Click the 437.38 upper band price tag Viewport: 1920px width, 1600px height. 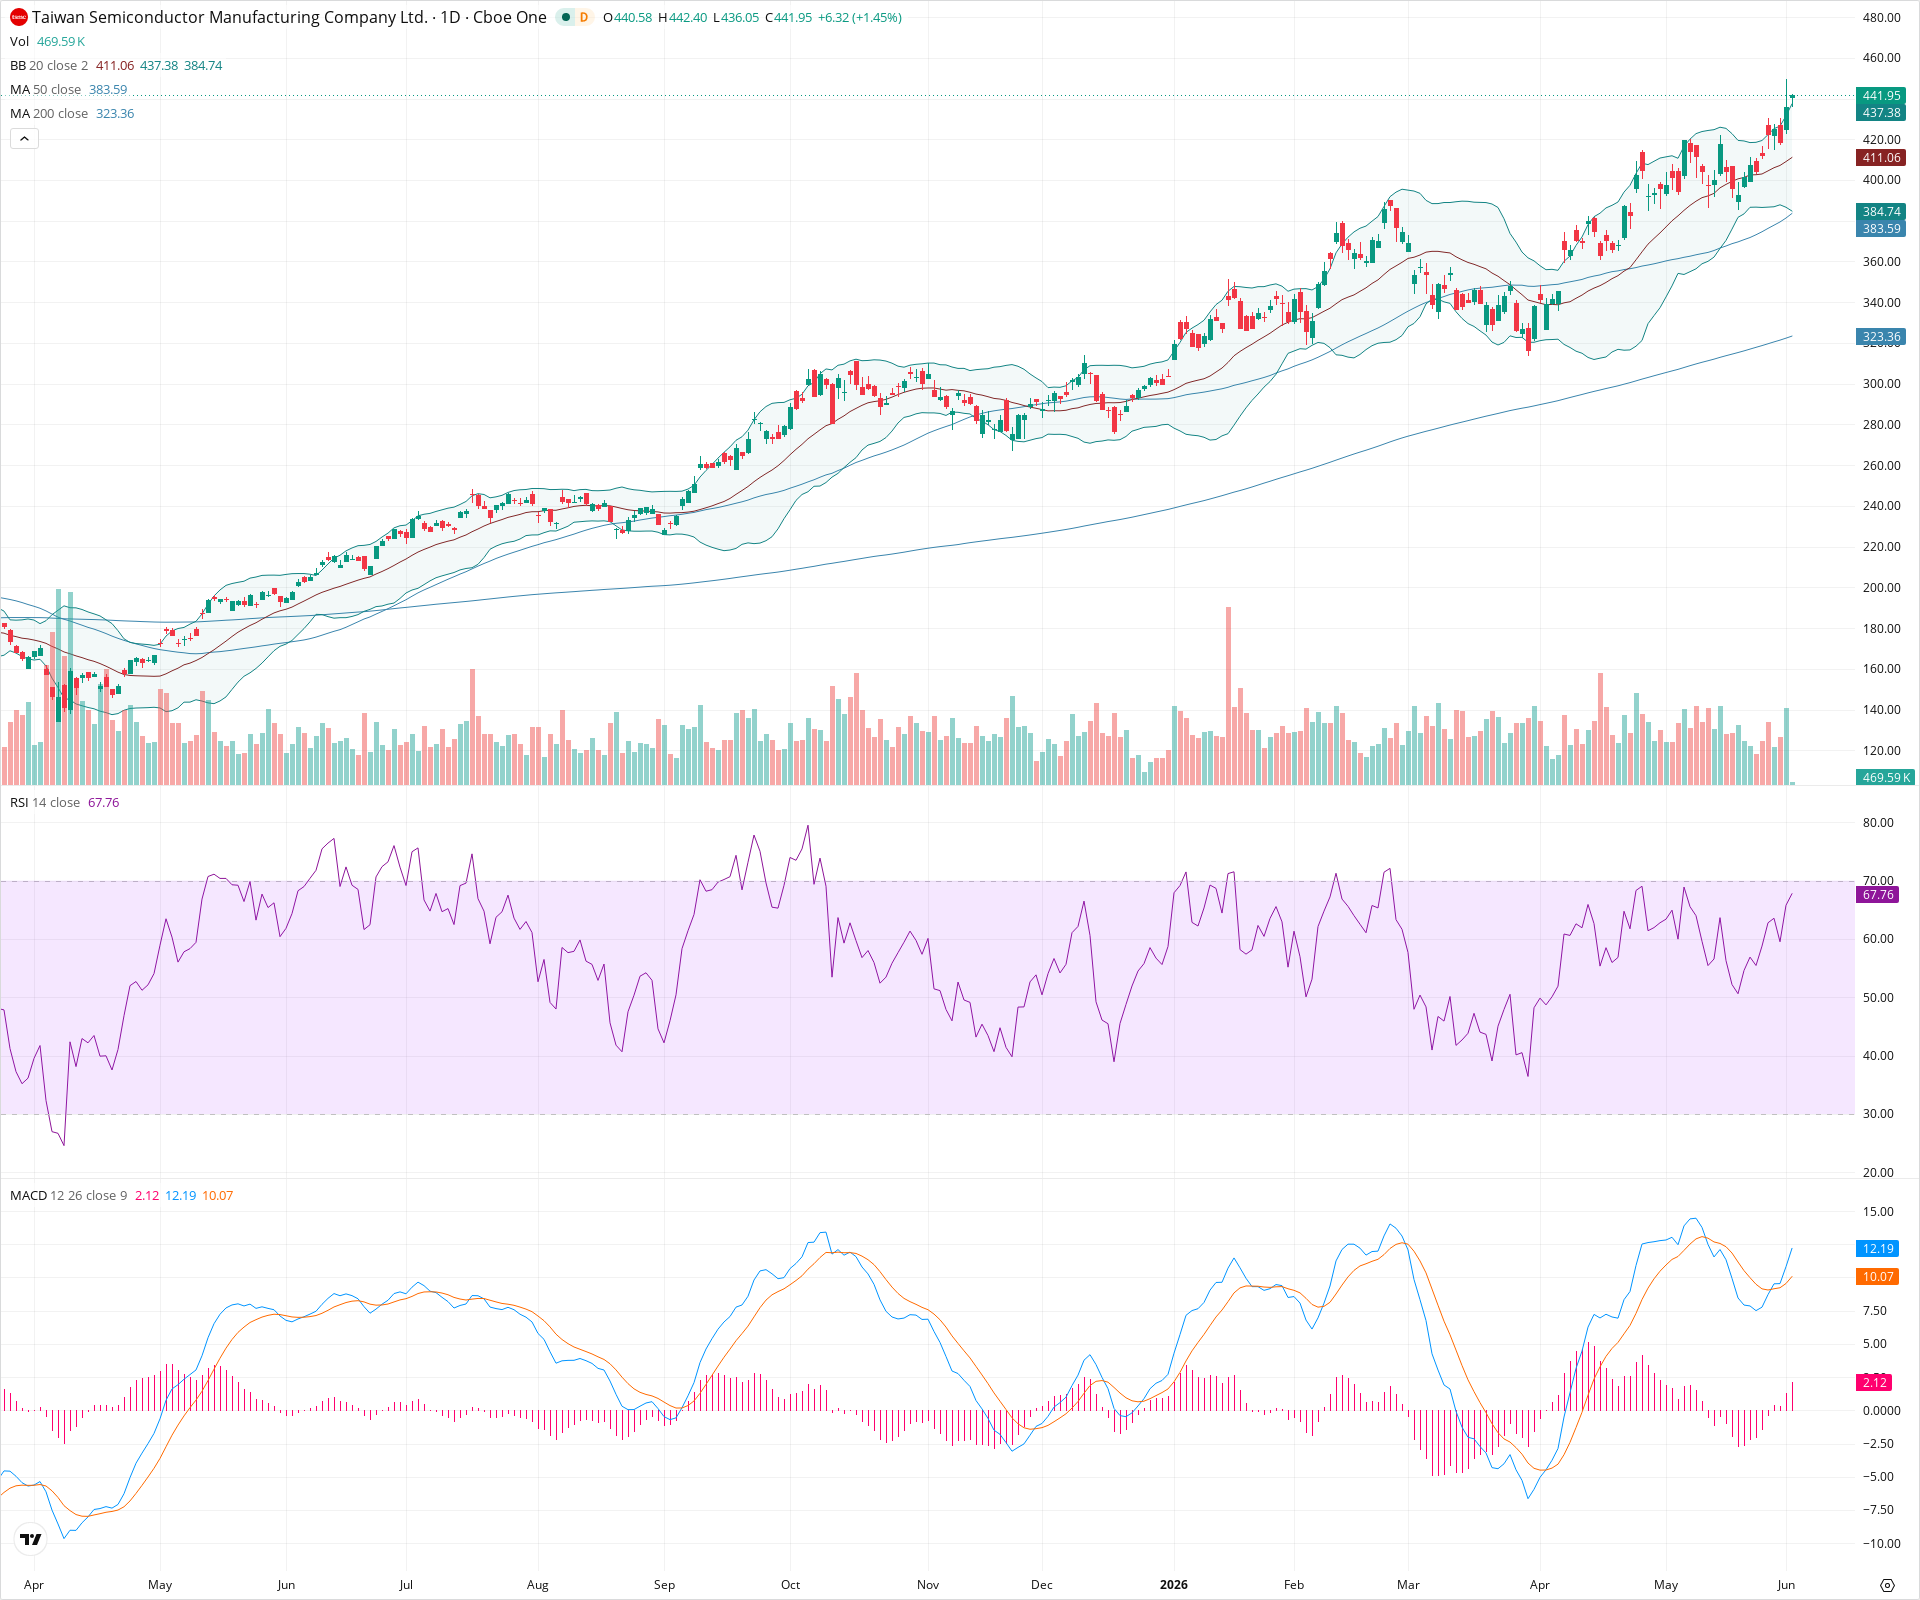point(1881,113)
